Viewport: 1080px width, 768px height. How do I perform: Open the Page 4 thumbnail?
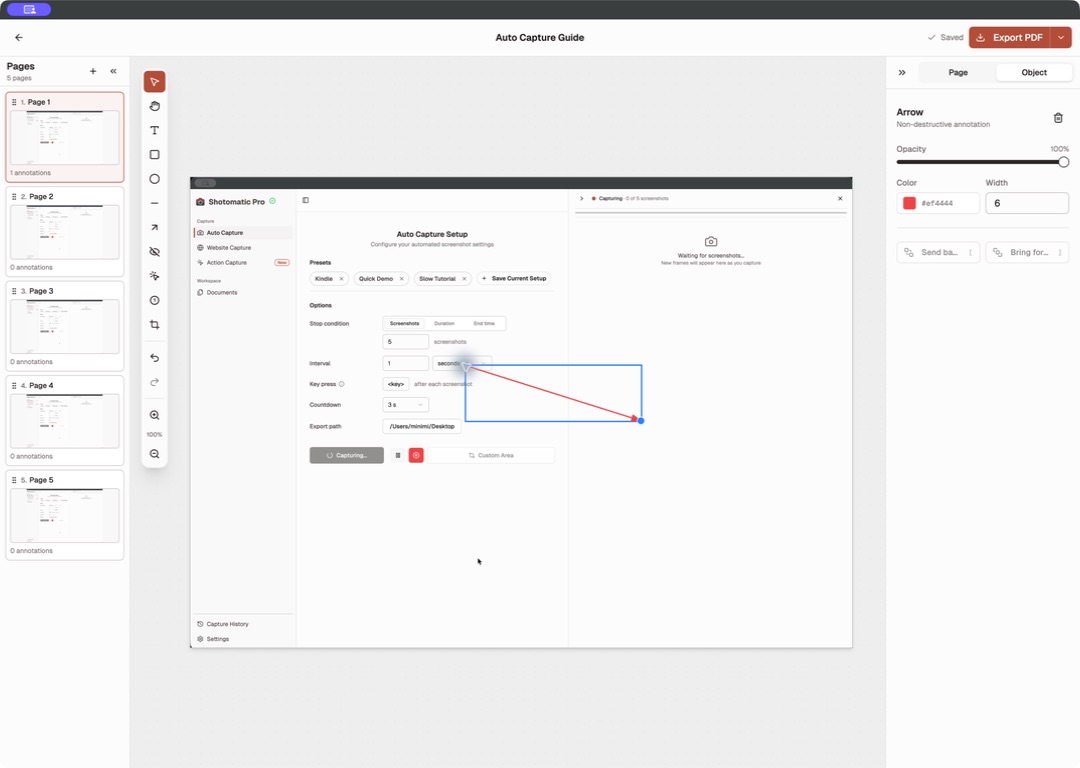click(x=65, y=421)
